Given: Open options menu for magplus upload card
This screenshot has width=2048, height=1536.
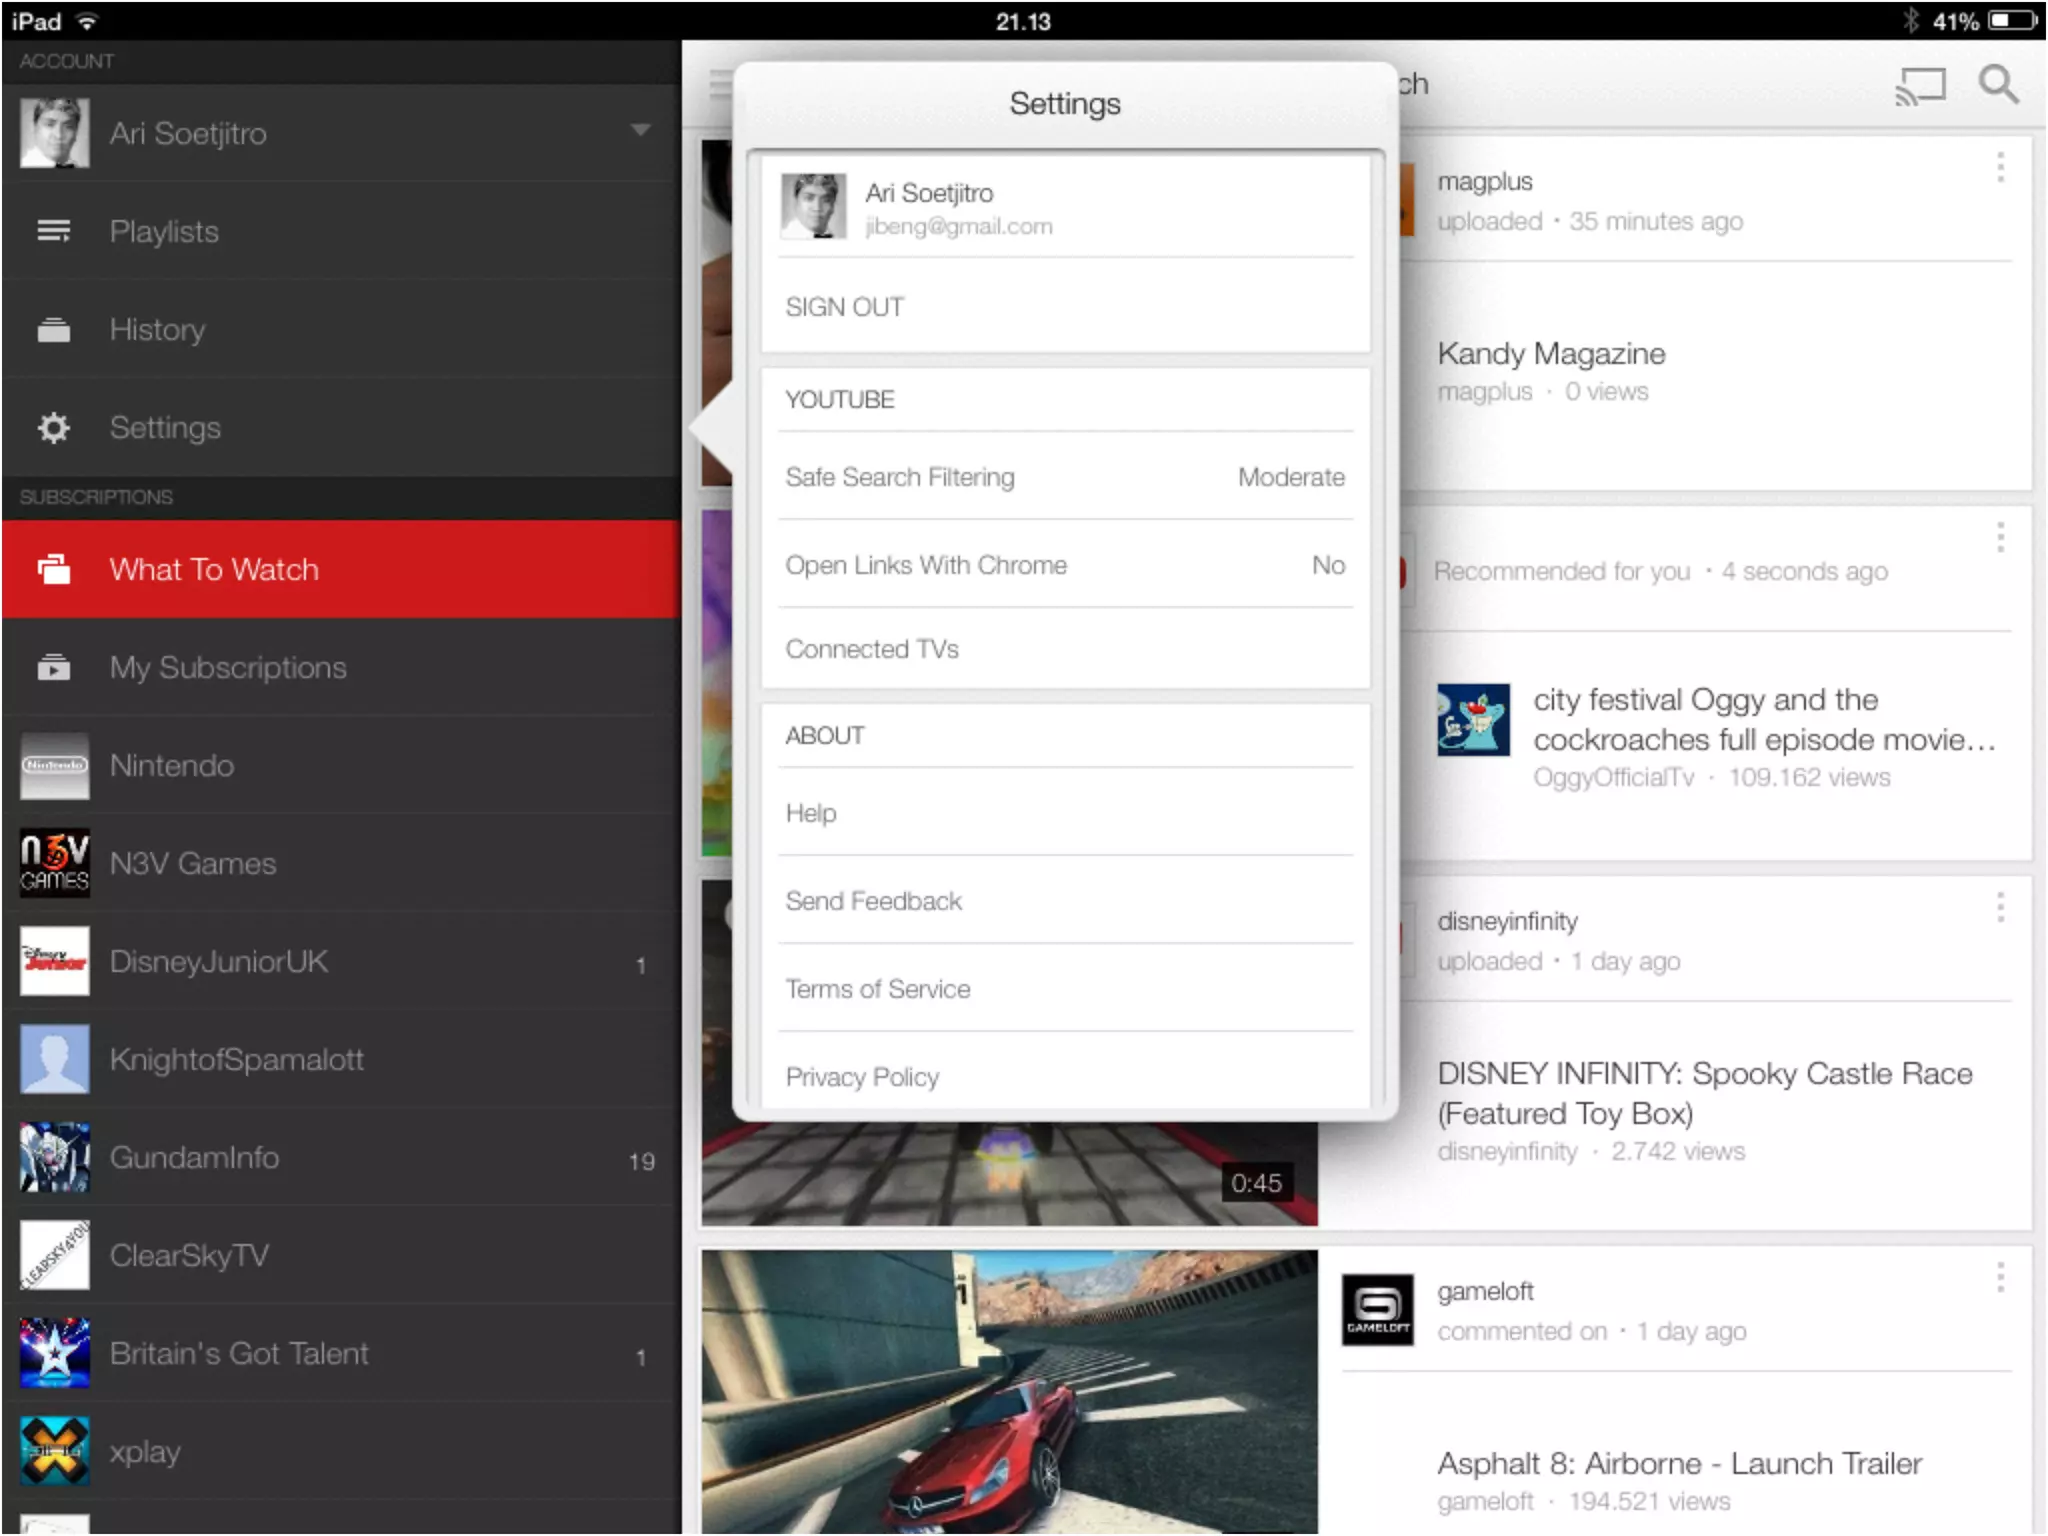Looking at the screenshot, I should click(x=2000, y=168).
